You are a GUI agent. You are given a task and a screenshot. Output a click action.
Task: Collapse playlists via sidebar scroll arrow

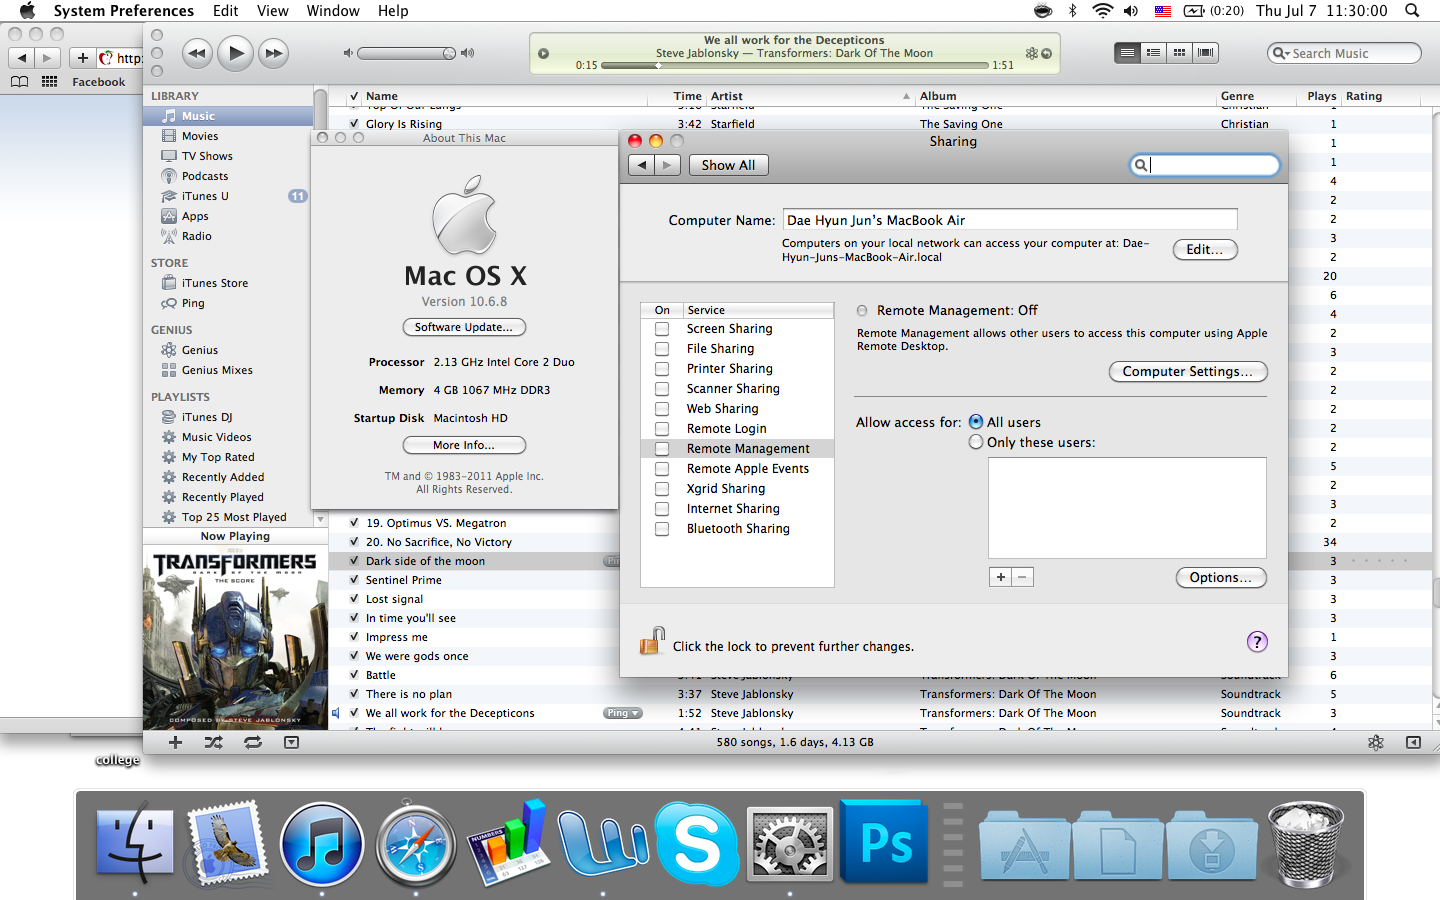[x=320, y=519]
